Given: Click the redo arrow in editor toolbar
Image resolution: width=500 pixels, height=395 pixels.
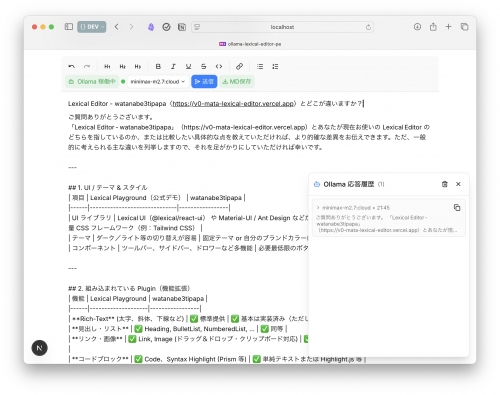Looking at the screenshot, I should 87,67.
